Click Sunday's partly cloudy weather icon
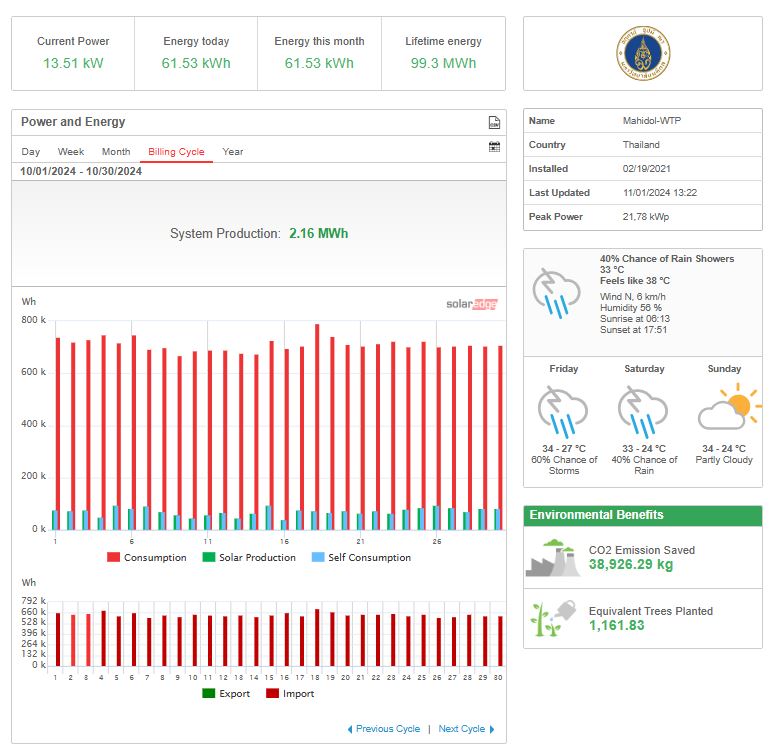This screenshot has height=755, width=777. [724, 411]
